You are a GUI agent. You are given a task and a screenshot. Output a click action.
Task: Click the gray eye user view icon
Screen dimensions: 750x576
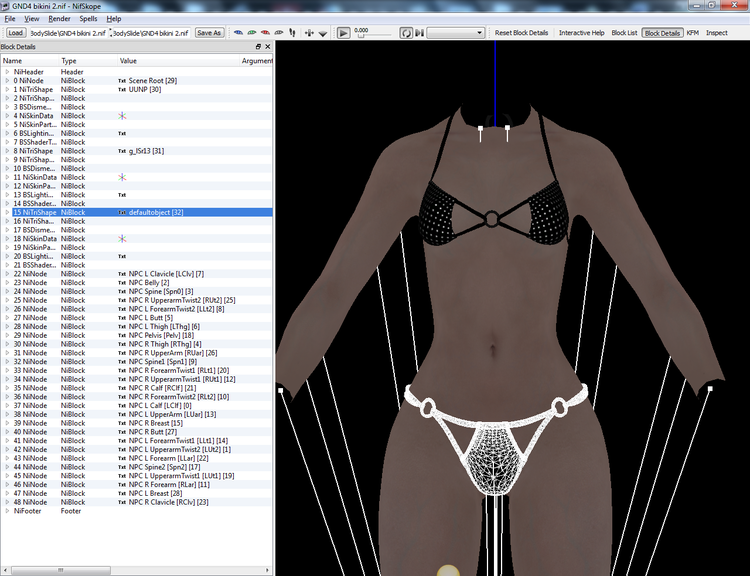278,33
